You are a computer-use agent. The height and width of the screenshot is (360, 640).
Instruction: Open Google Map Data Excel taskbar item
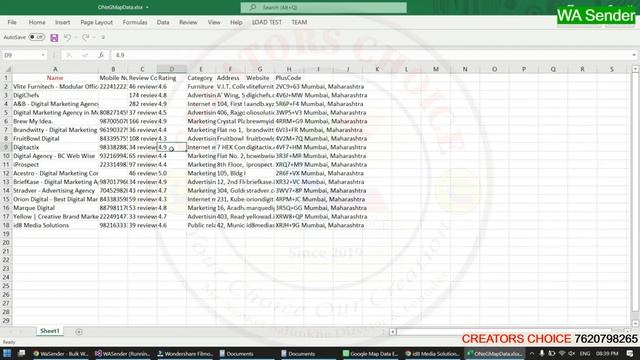pyautogui.click(x=371, y=353)
